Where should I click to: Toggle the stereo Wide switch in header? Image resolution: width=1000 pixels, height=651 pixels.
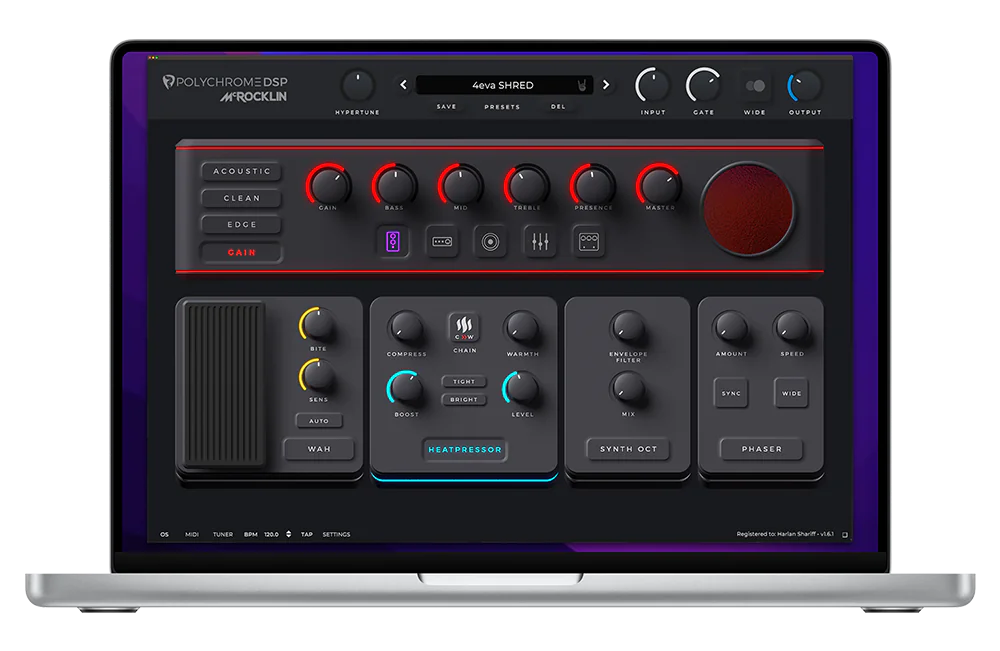[x=755, y=87]
